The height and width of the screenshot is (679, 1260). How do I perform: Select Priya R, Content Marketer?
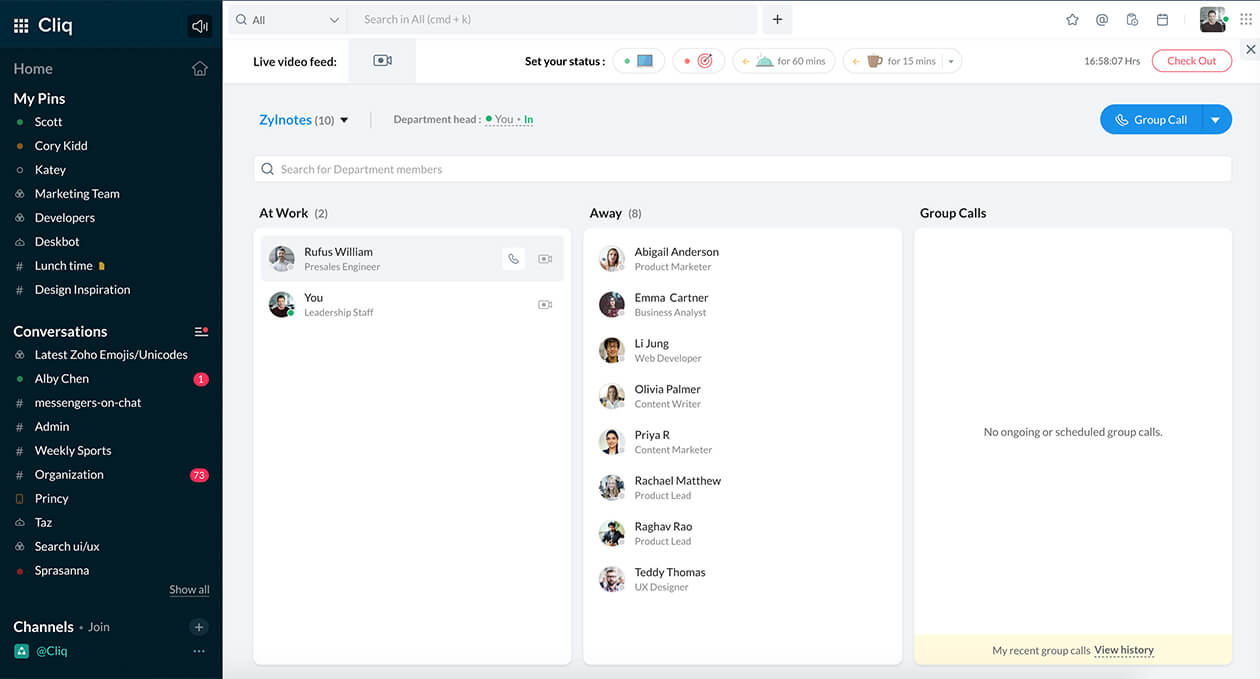click(x=742, y=442)
